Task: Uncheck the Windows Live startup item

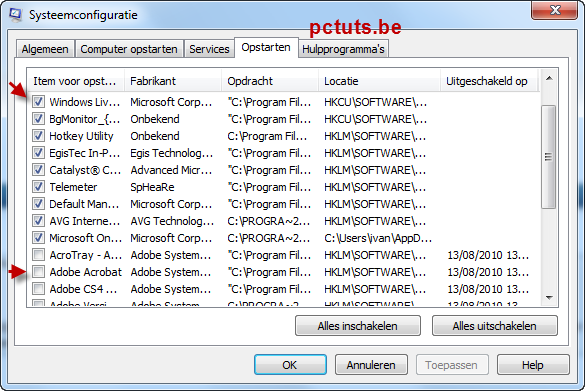Action: 38,101
